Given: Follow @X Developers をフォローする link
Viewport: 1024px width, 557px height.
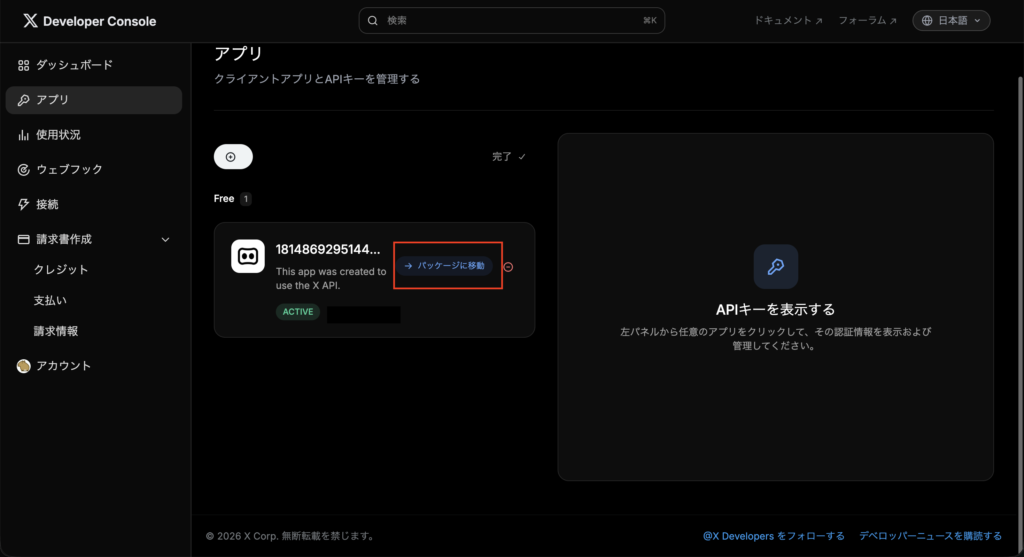Looking at the screenshot, I should 773,536.
